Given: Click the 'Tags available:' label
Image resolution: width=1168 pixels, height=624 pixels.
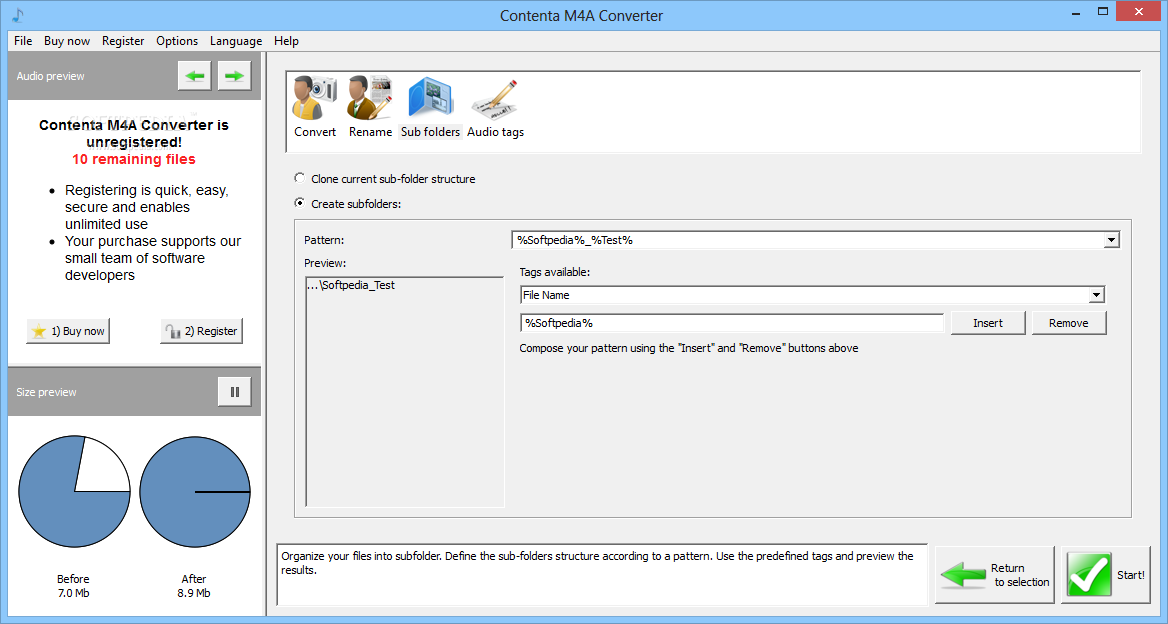Looking at the screenshot, I should 555,273.
